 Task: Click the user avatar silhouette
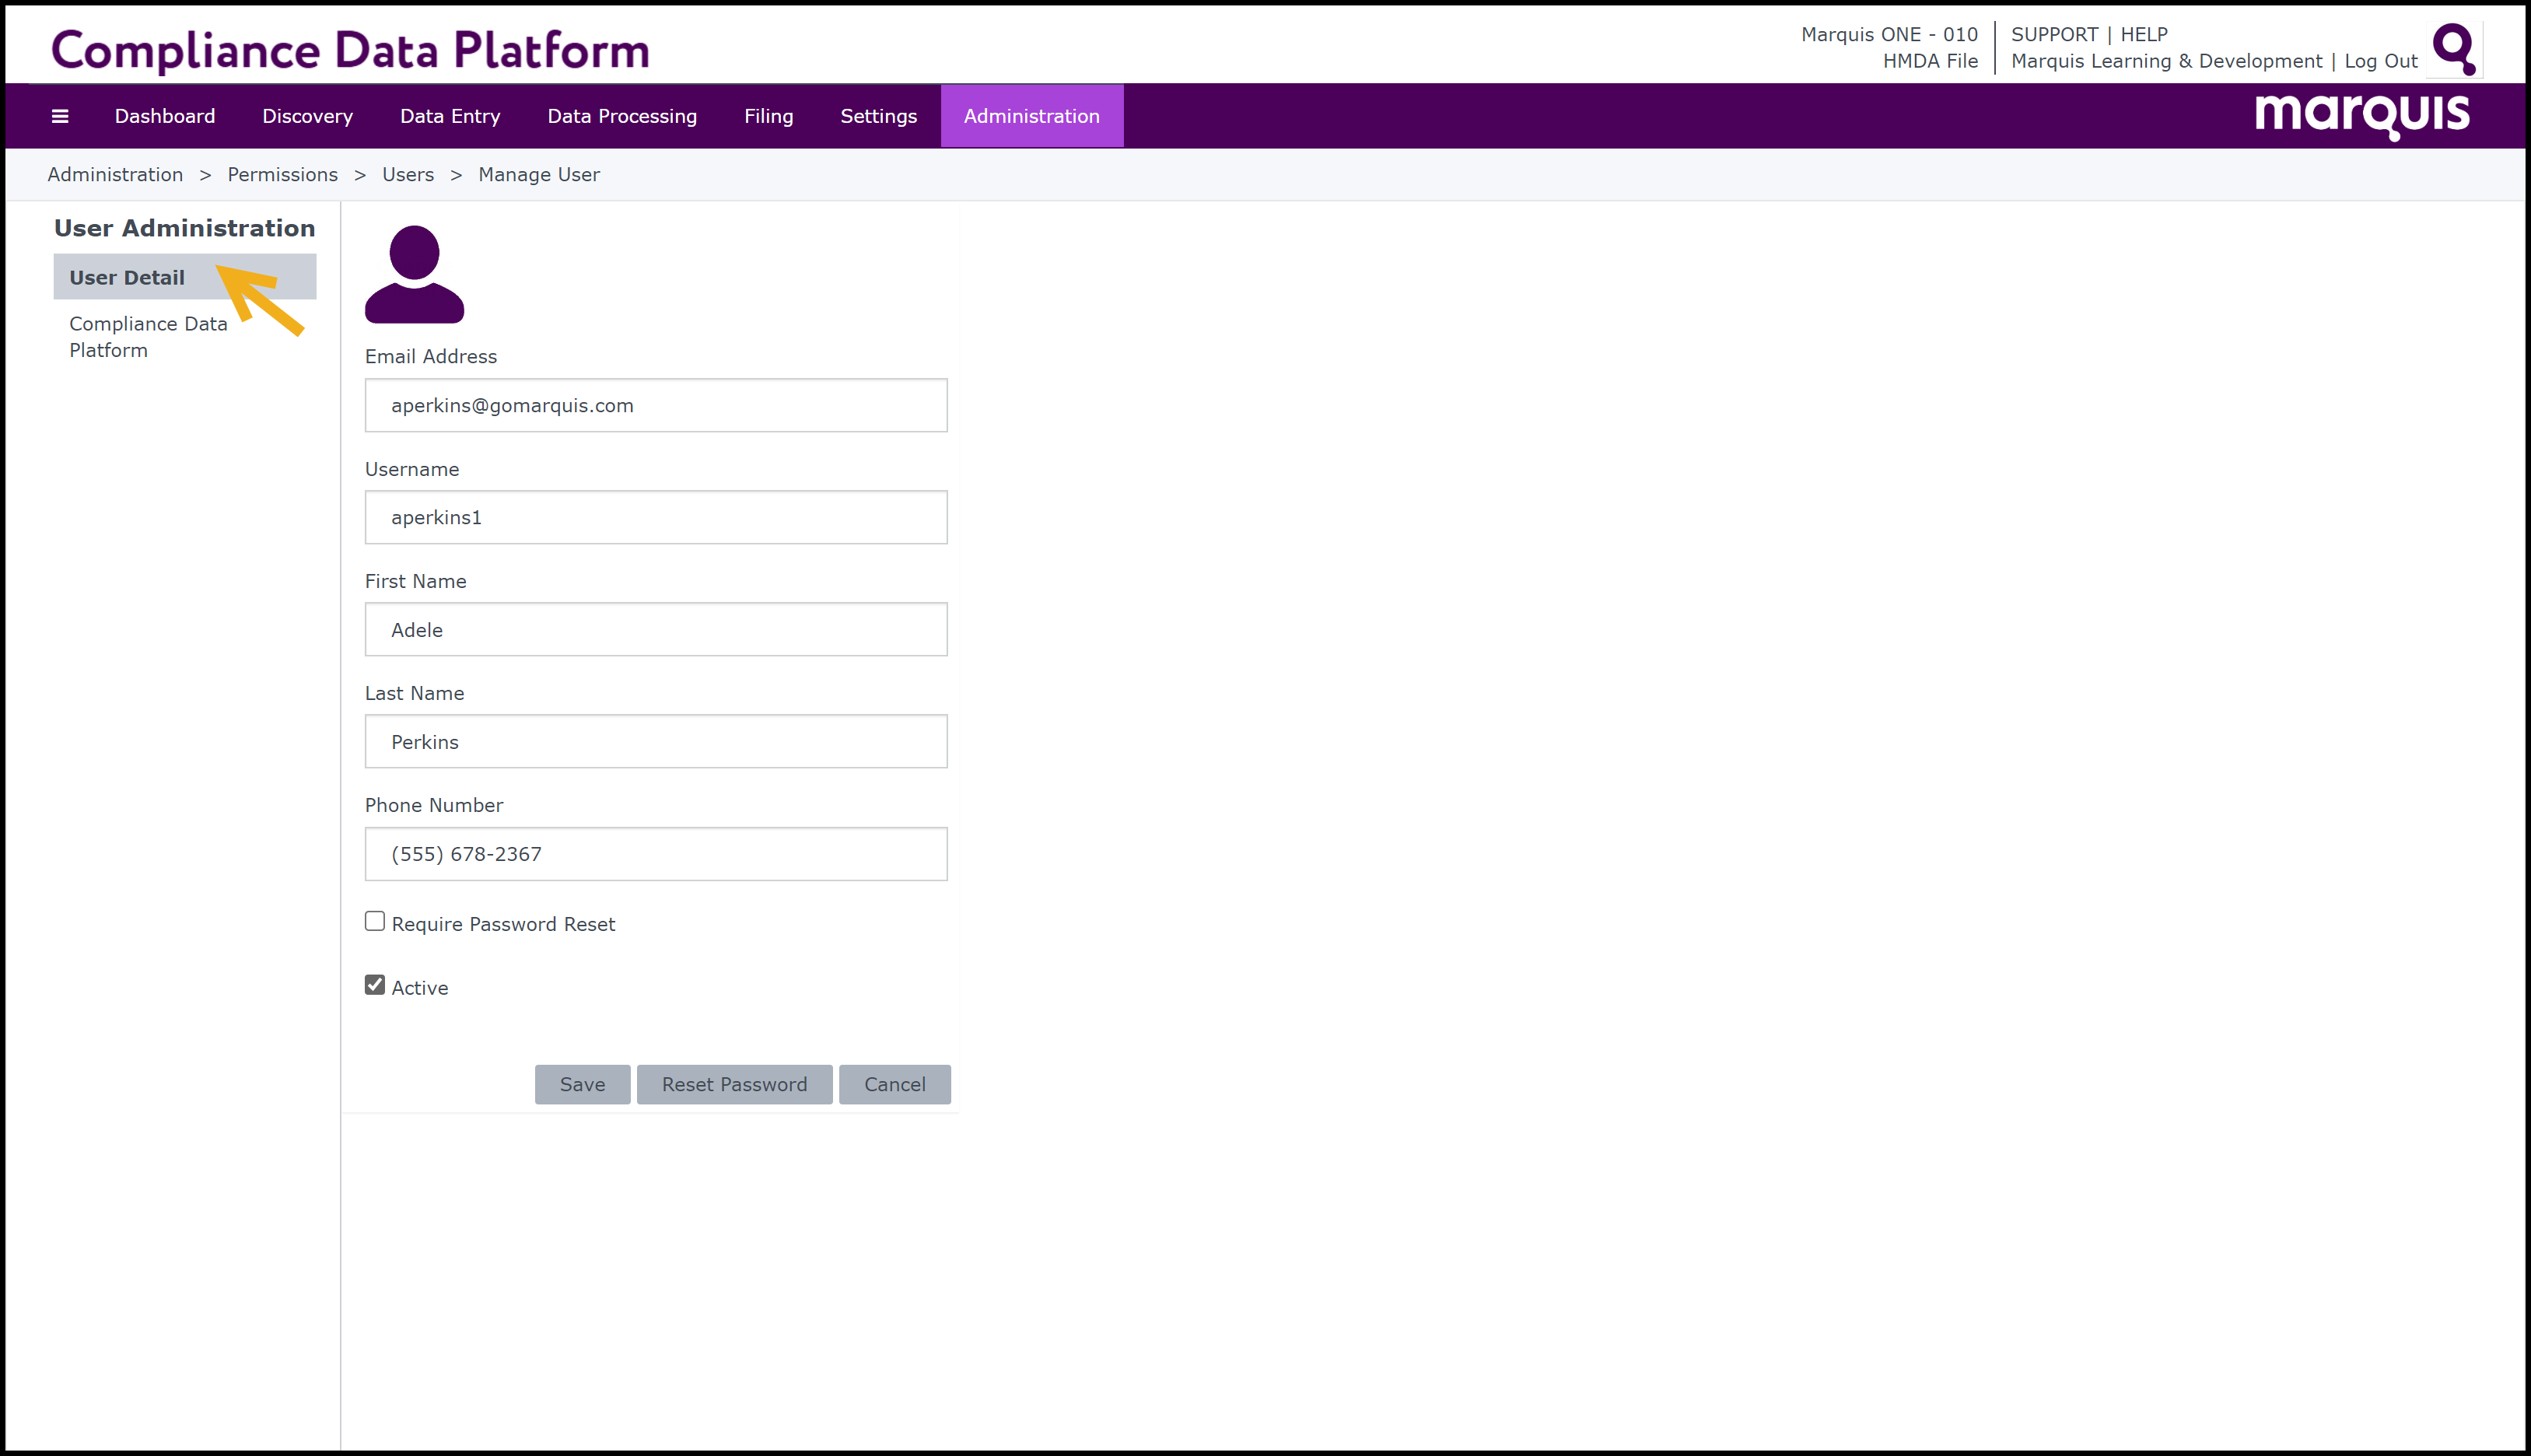click(x=414, y=274)
